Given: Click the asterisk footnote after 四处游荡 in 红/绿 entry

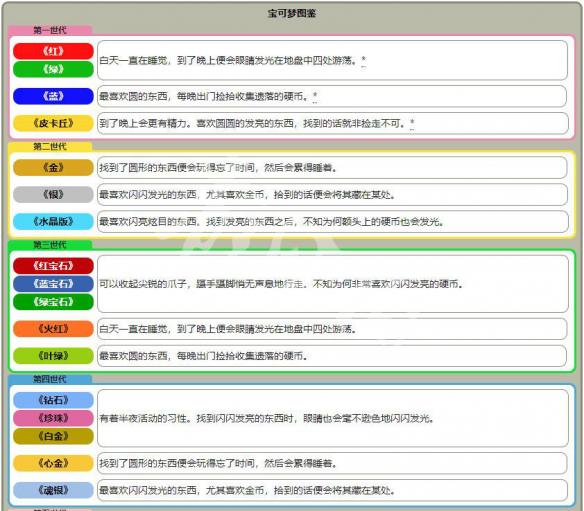Looking at the screenshot, I should click(x=364, y=60).
